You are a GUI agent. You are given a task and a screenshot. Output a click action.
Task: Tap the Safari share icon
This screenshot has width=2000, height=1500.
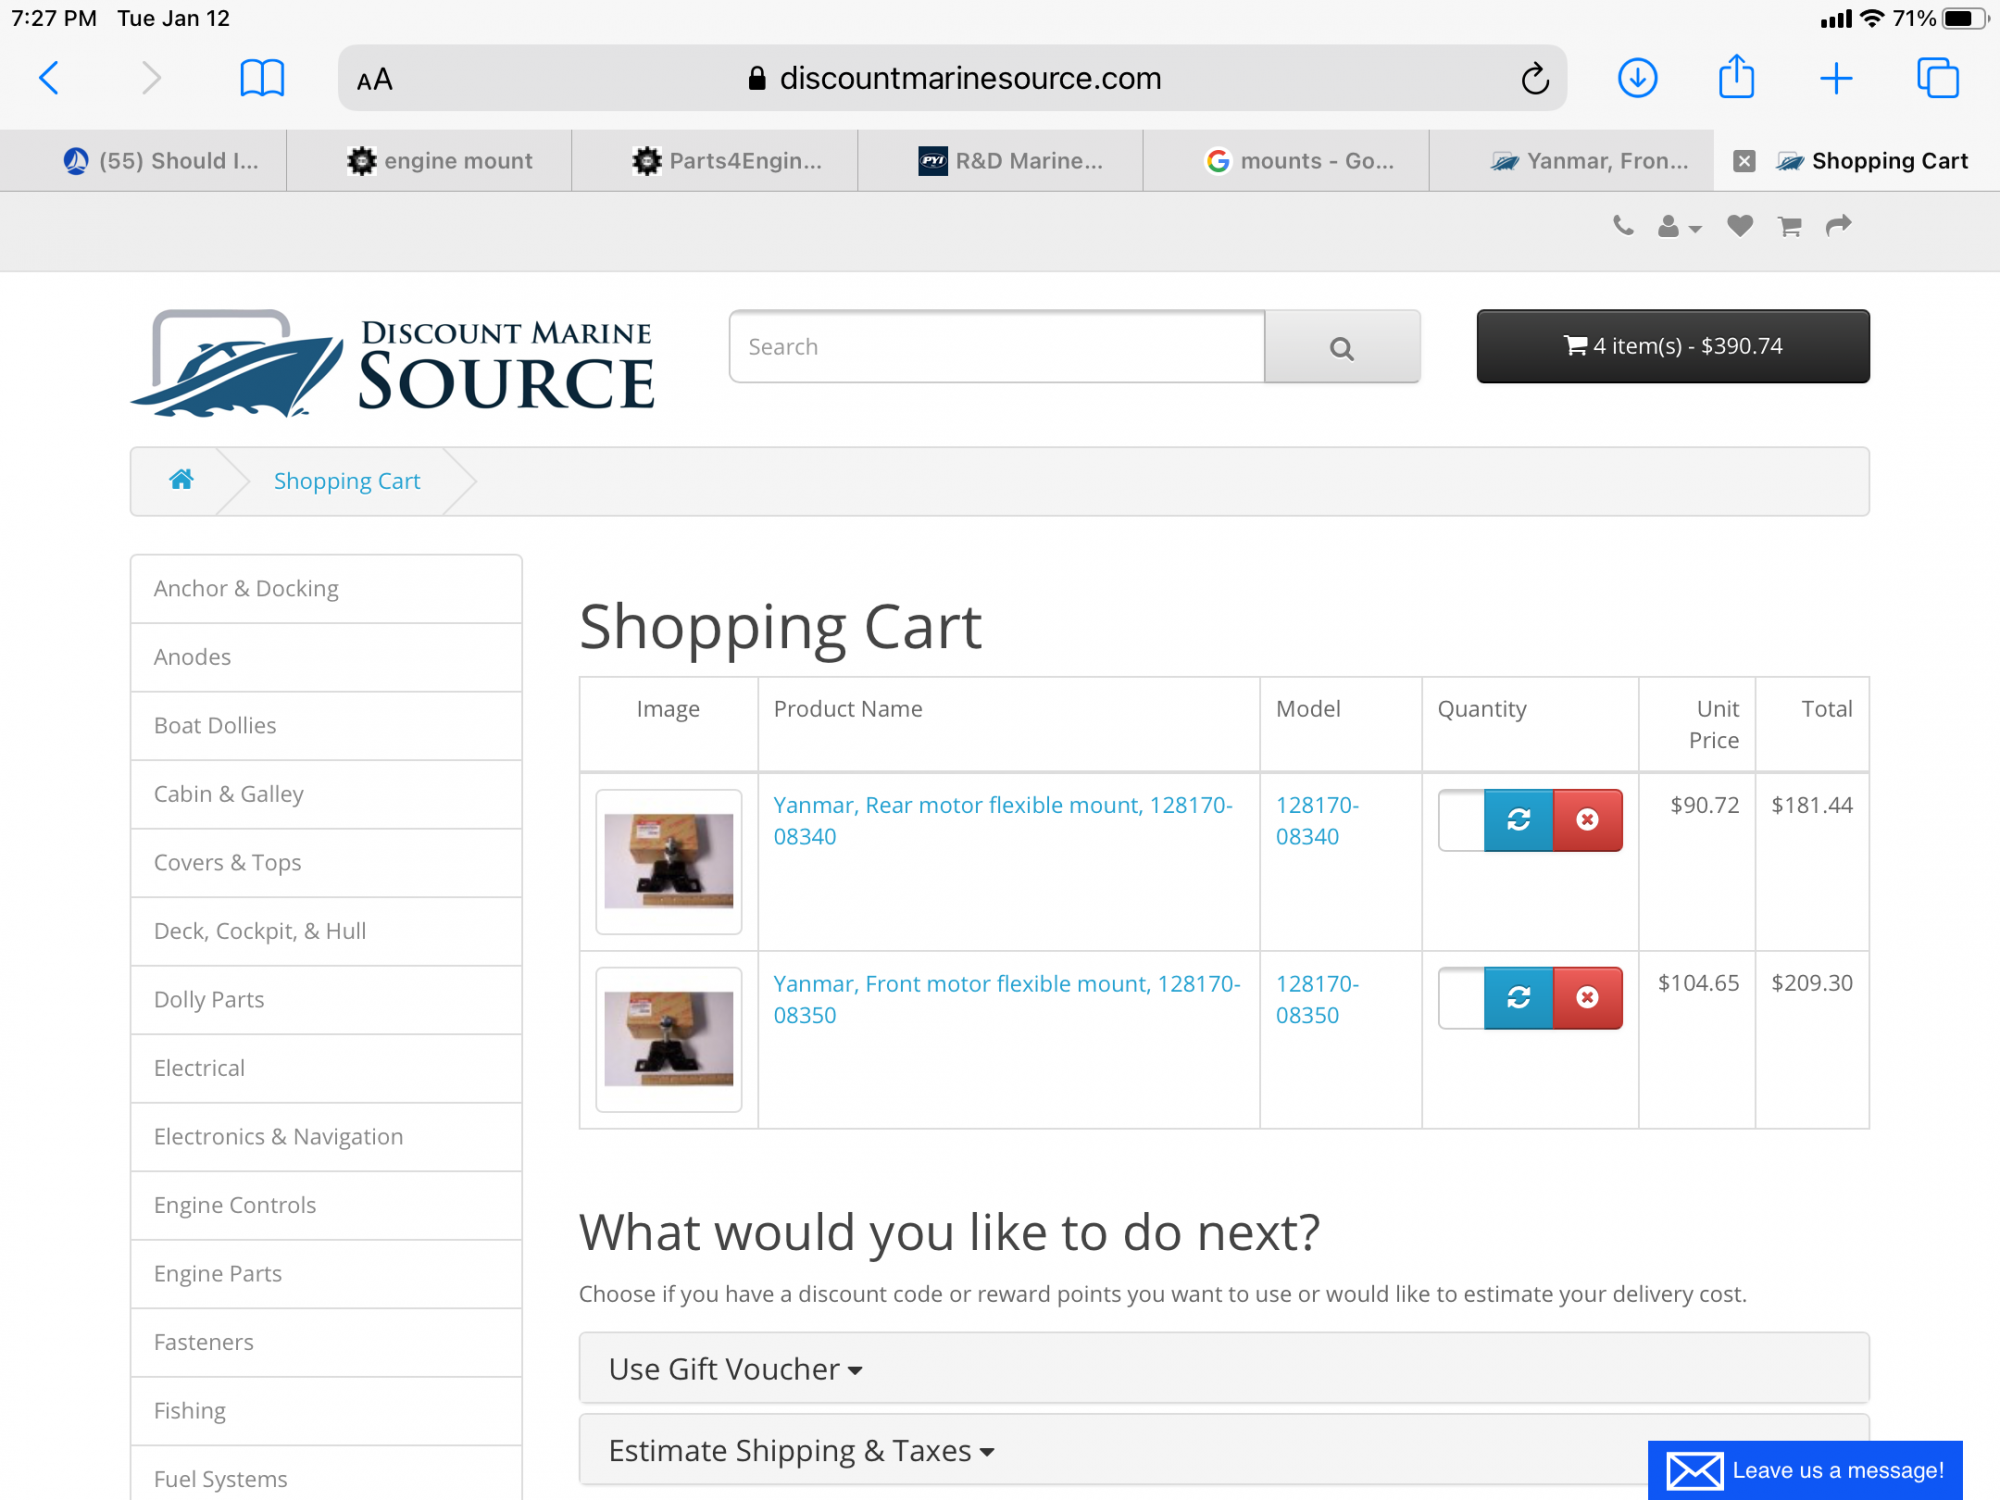pos(1737,77)
